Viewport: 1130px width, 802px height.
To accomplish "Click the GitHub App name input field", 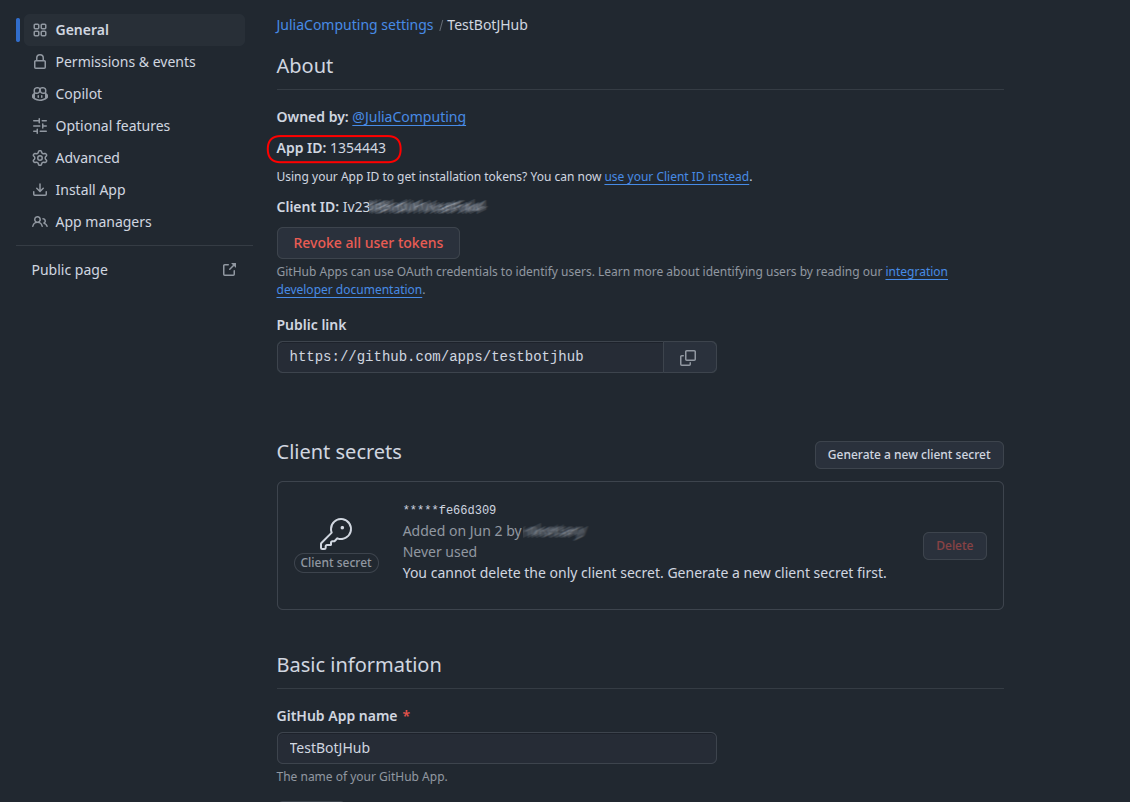I will point(497,748).
